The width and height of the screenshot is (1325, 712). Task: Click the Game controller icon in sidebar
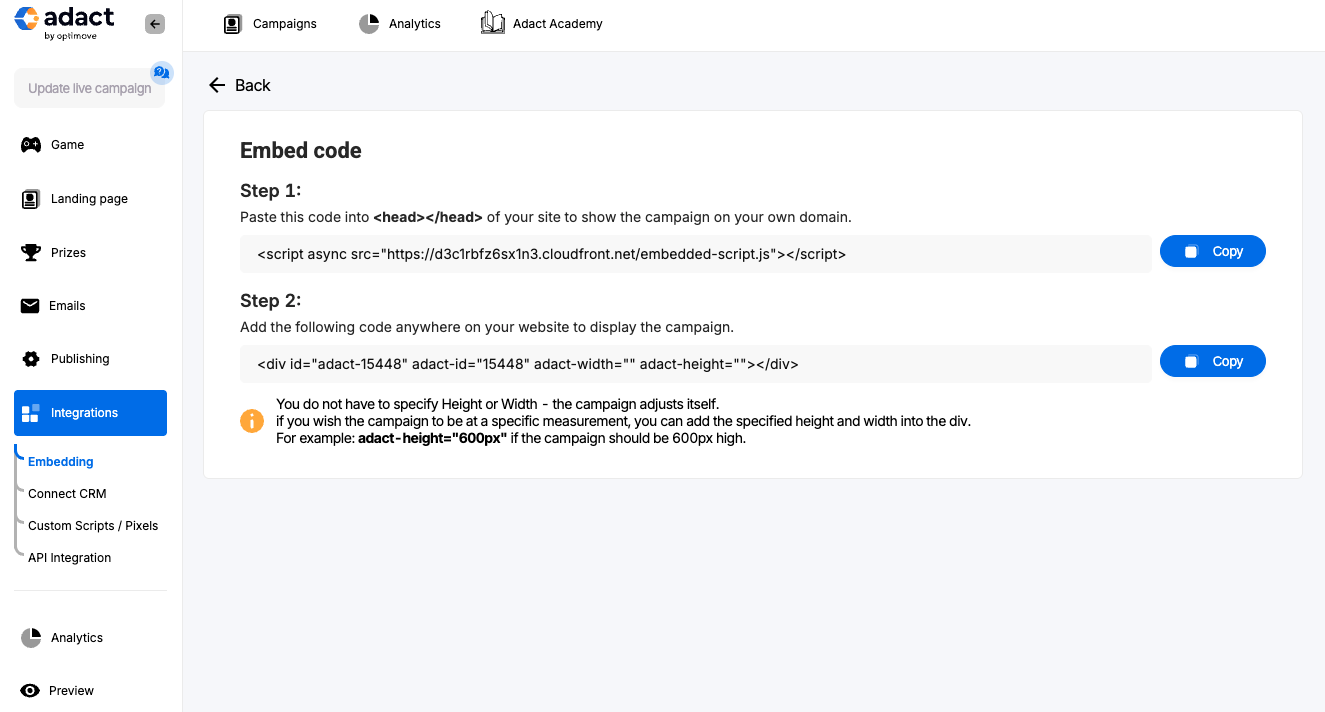point(31,145)
